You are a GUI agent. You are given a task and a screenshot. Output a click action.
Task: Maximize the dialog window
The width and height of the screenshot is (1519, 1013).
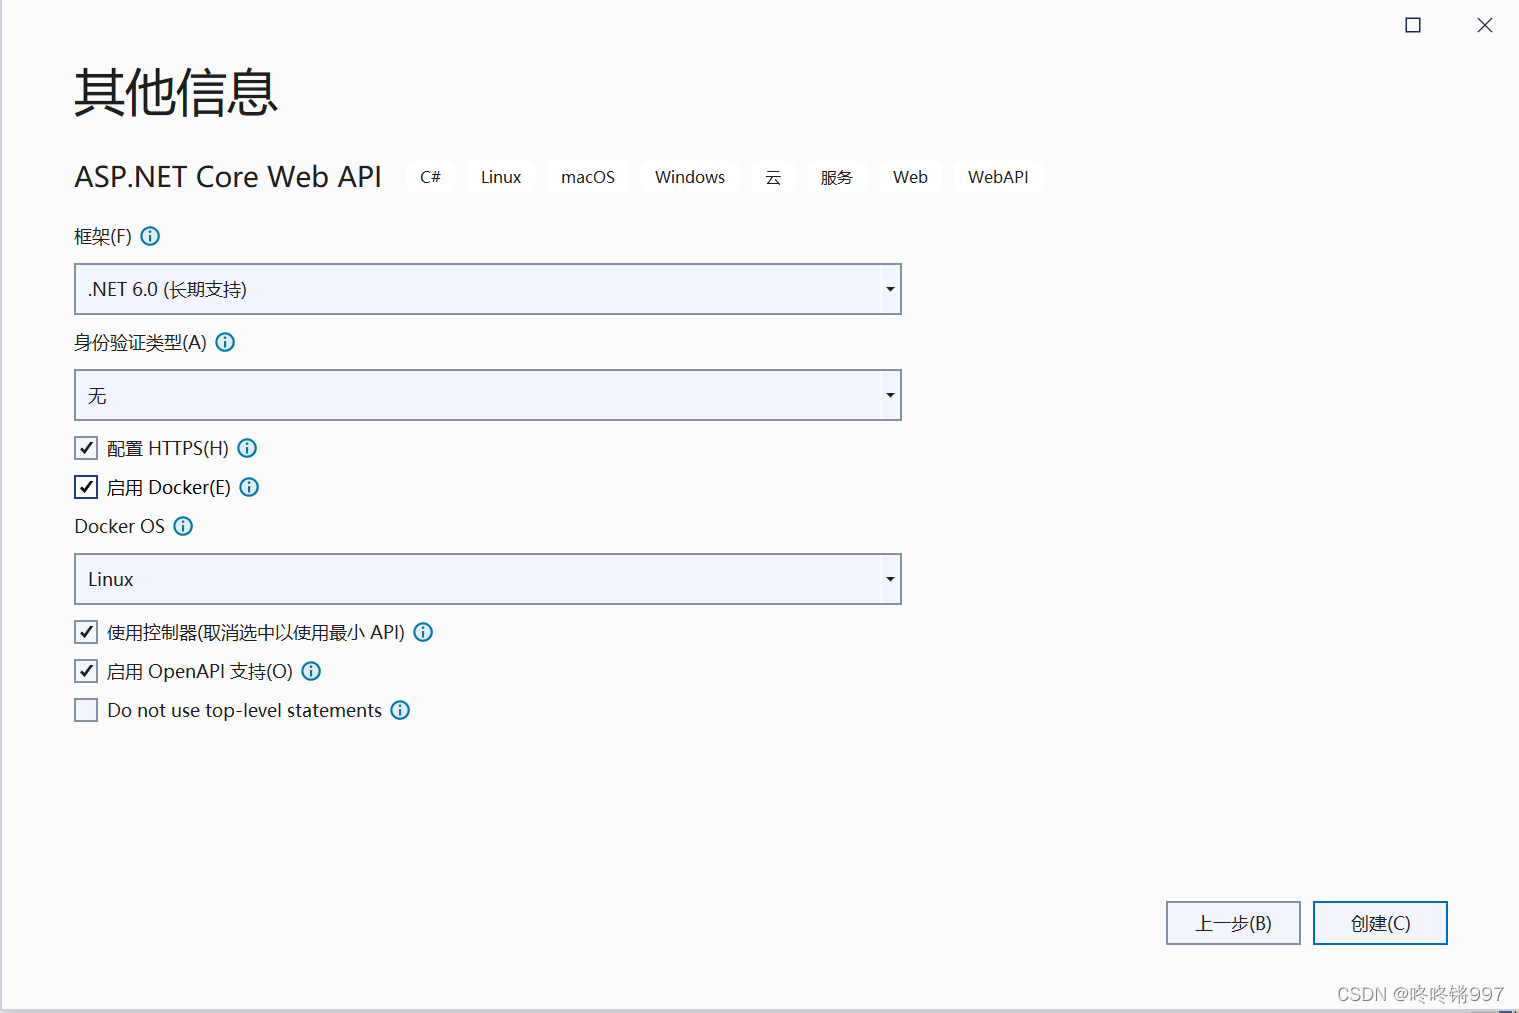pos(1413,25)
